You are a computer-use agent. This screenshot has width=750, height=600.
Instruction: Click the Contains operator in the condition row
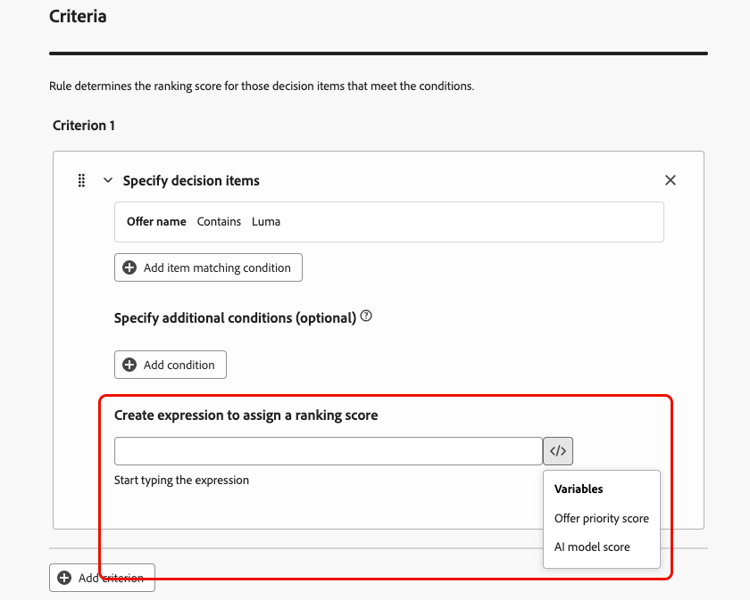tap(219, 222)
